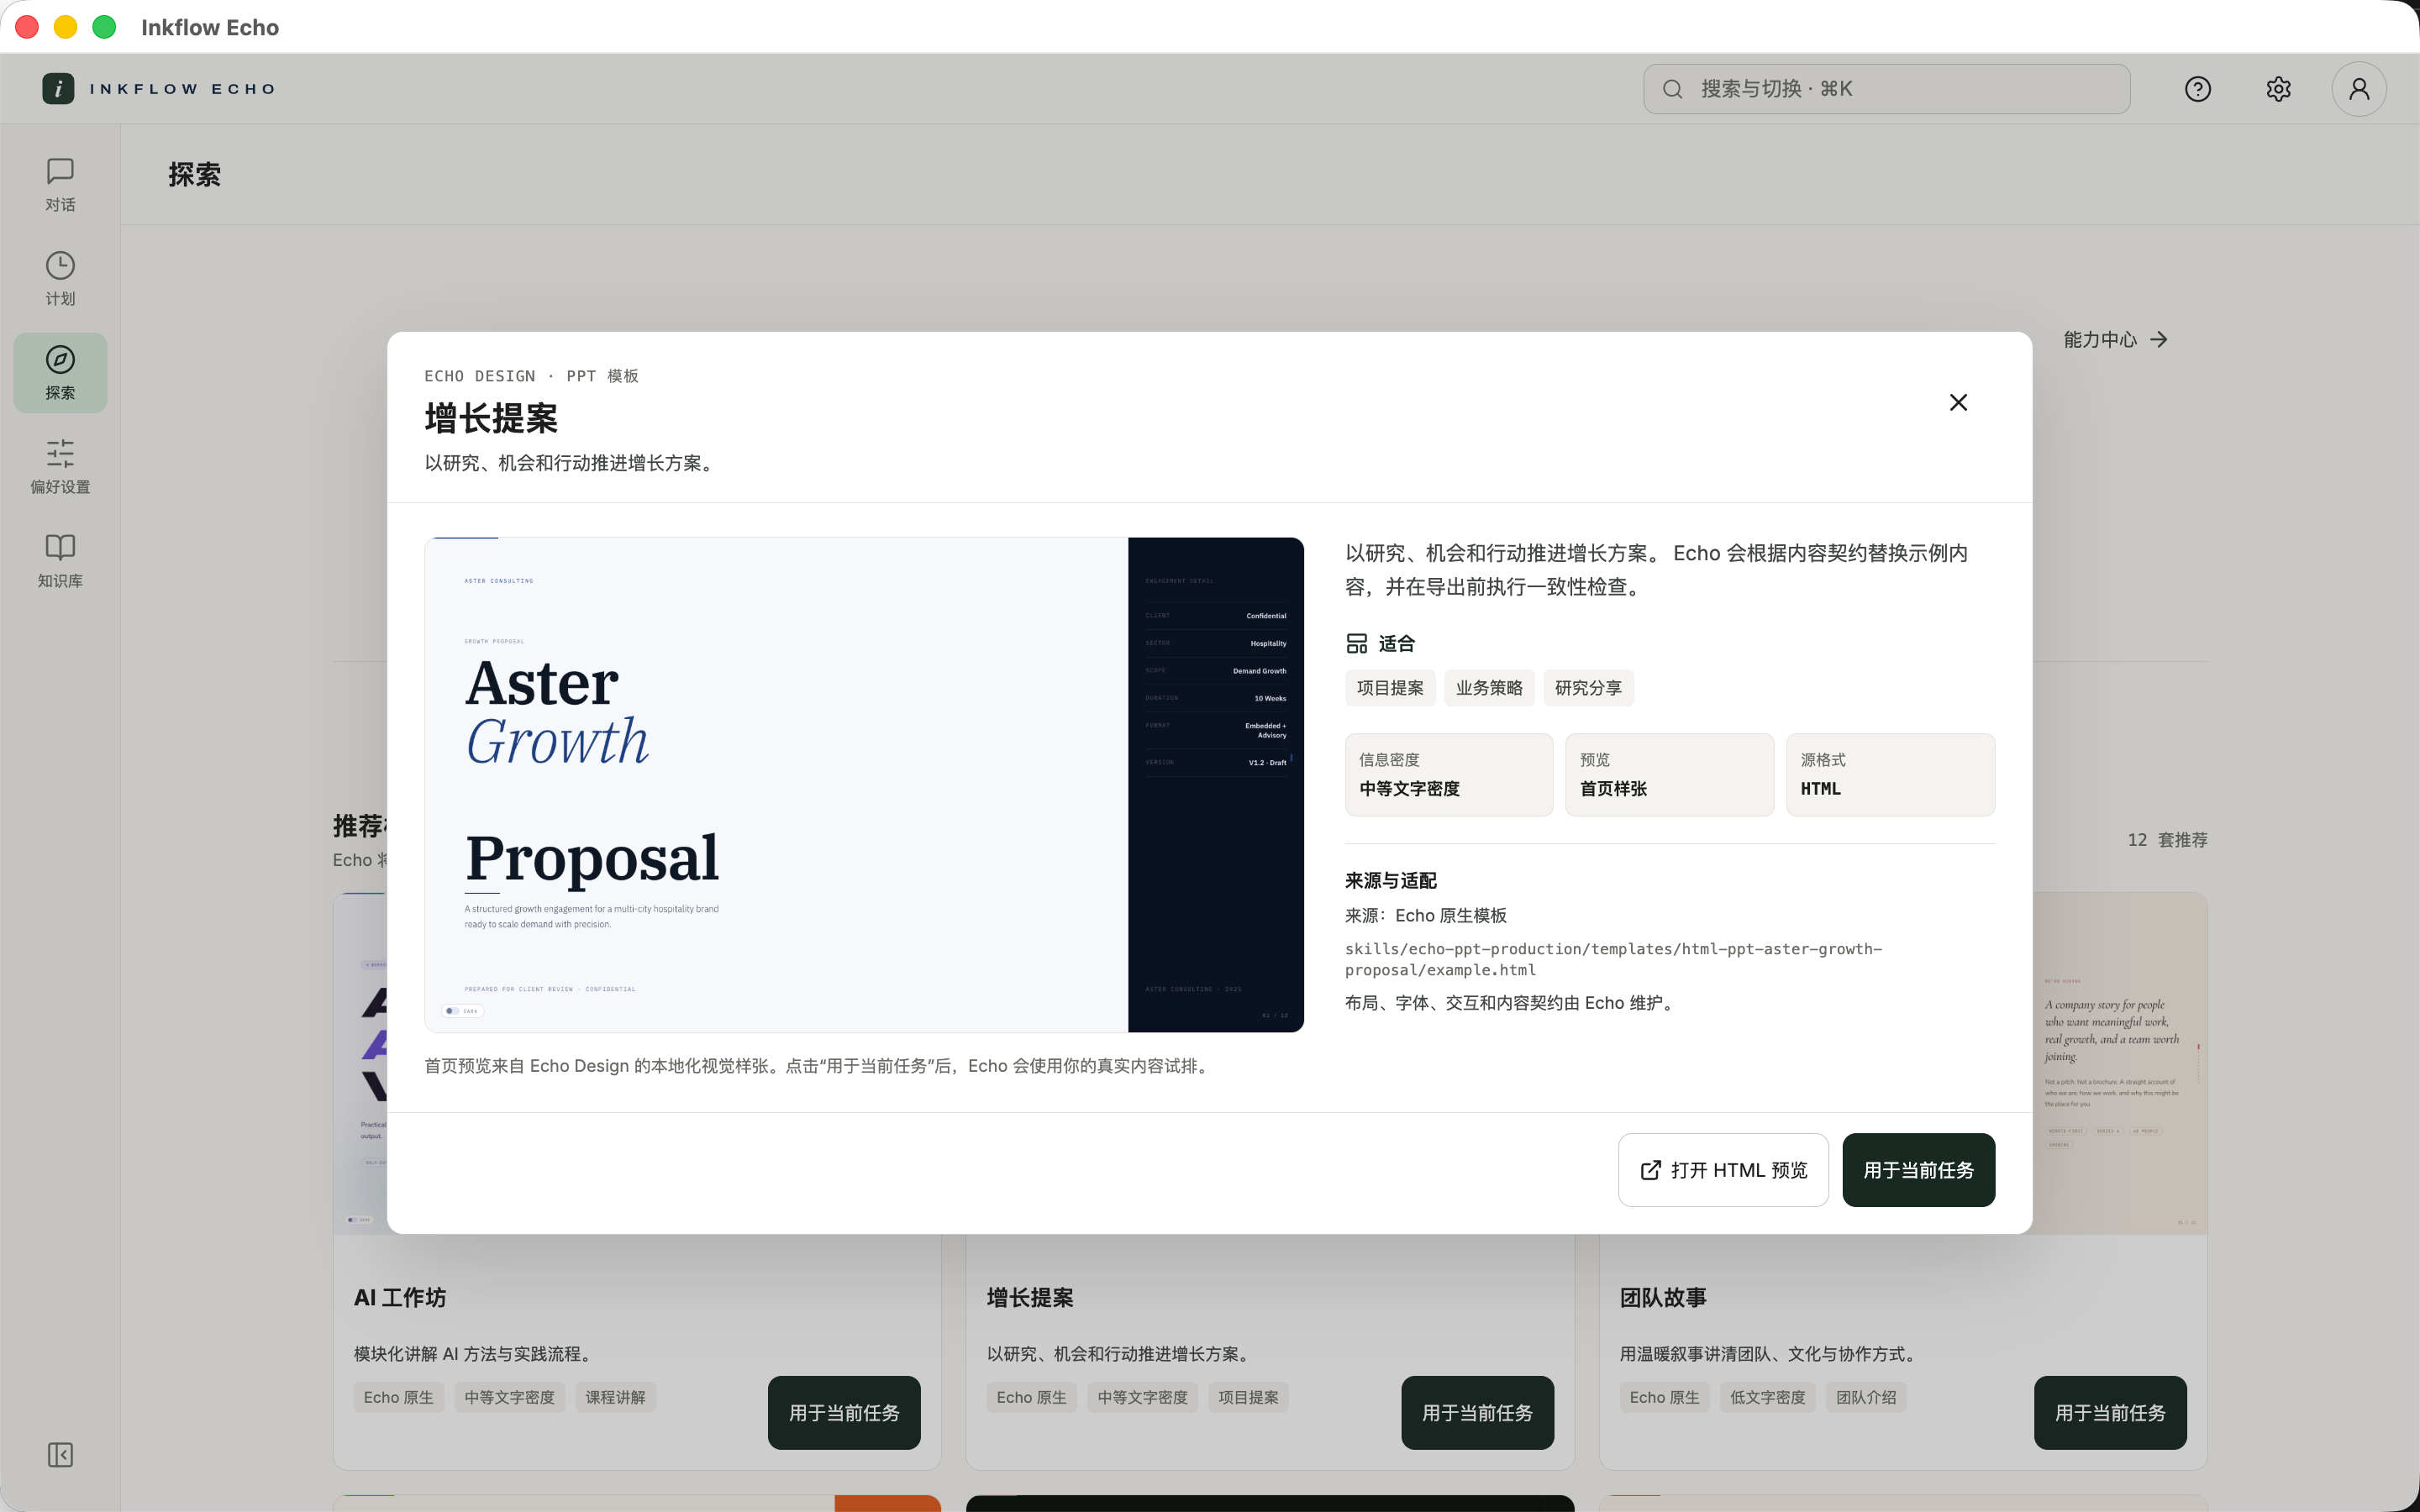Open settings via the gear icon
Viewport: 2420px width, 1512px height.
coord(2278,89)
